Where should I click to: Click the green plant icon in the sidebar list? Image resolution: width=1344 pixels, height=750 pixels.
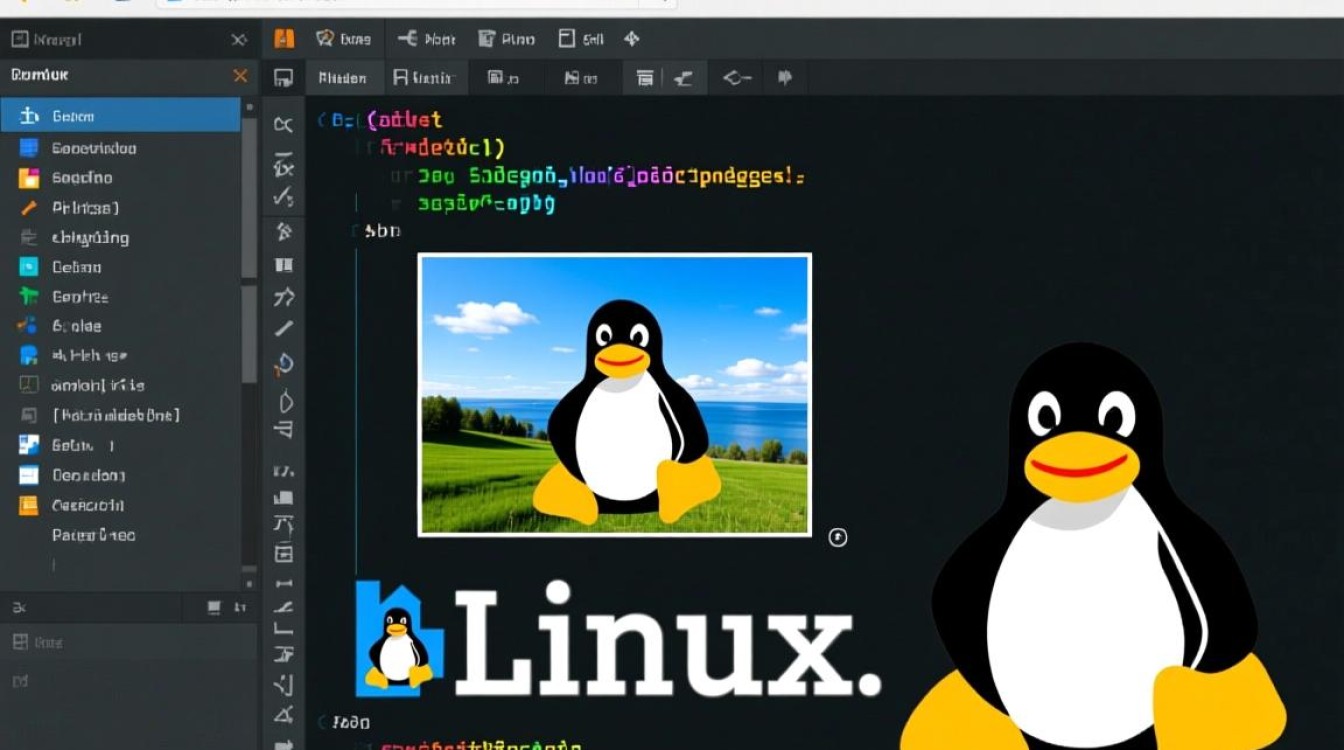click(27, 296)
